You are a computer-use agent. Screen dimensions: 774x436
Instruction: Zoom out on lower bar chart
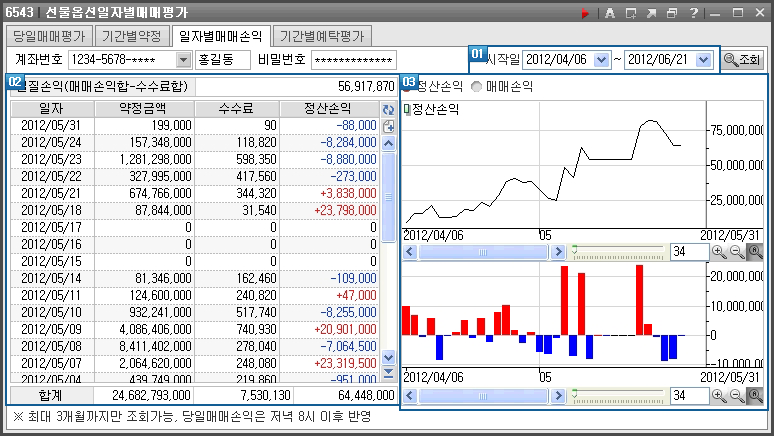pyautogui.click(x=737, y=396)
